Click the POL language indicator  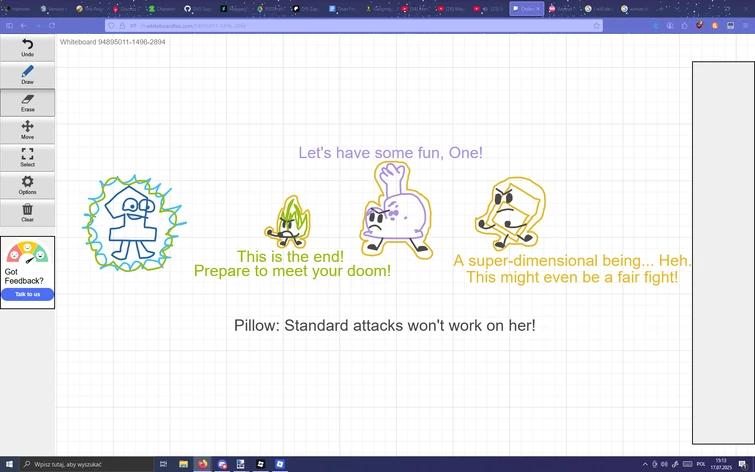pos(701,464)
